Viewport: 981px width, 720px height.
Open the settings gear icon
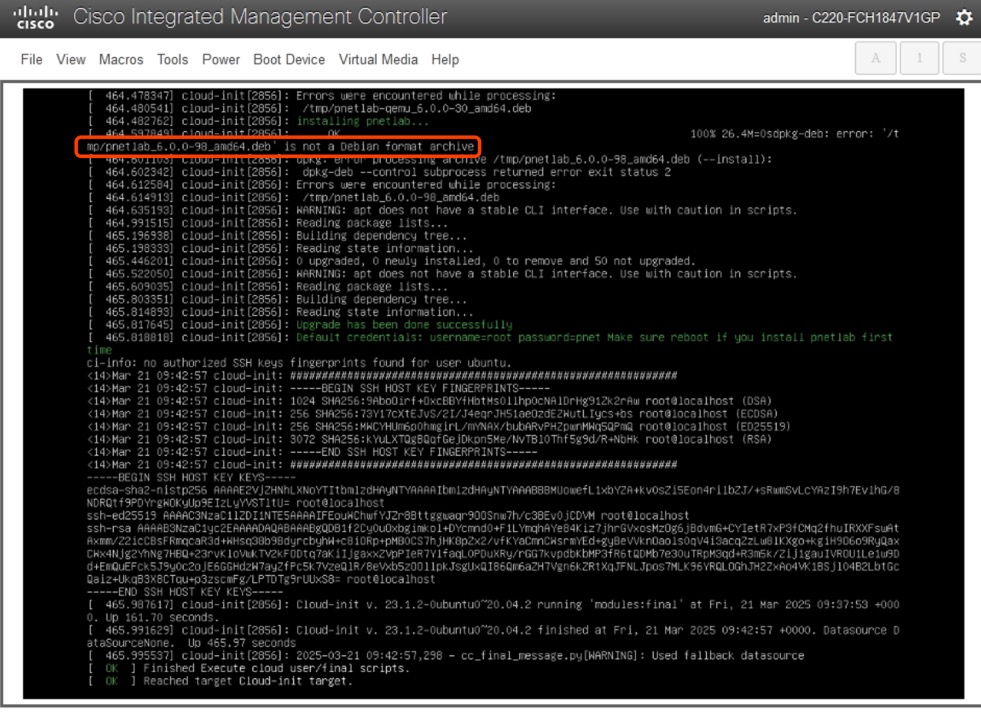tap(963, 18)
